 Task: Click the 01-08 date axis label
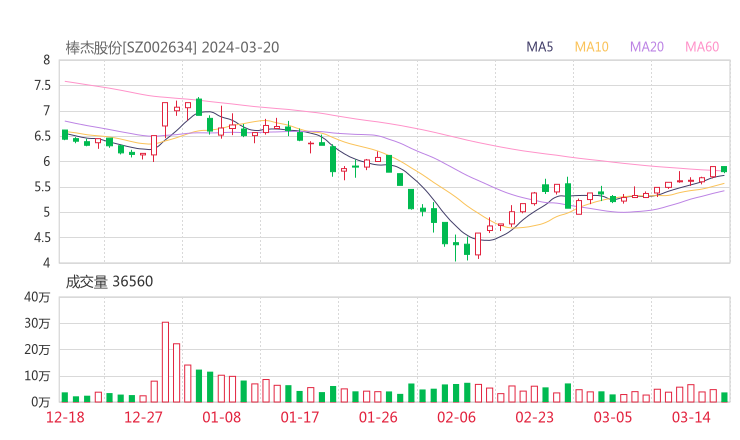pyautogui.click(x=221, y=417)
